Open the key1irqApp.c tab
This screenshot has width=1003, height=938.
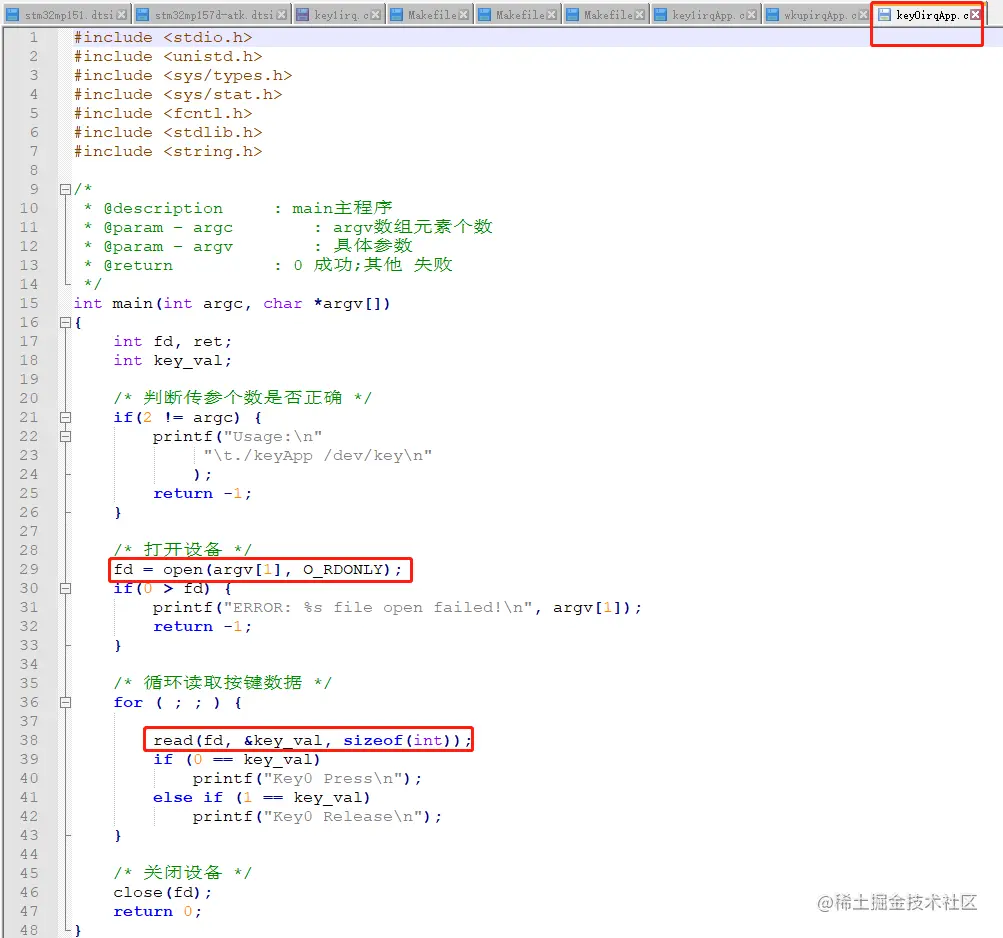point(705,14)
